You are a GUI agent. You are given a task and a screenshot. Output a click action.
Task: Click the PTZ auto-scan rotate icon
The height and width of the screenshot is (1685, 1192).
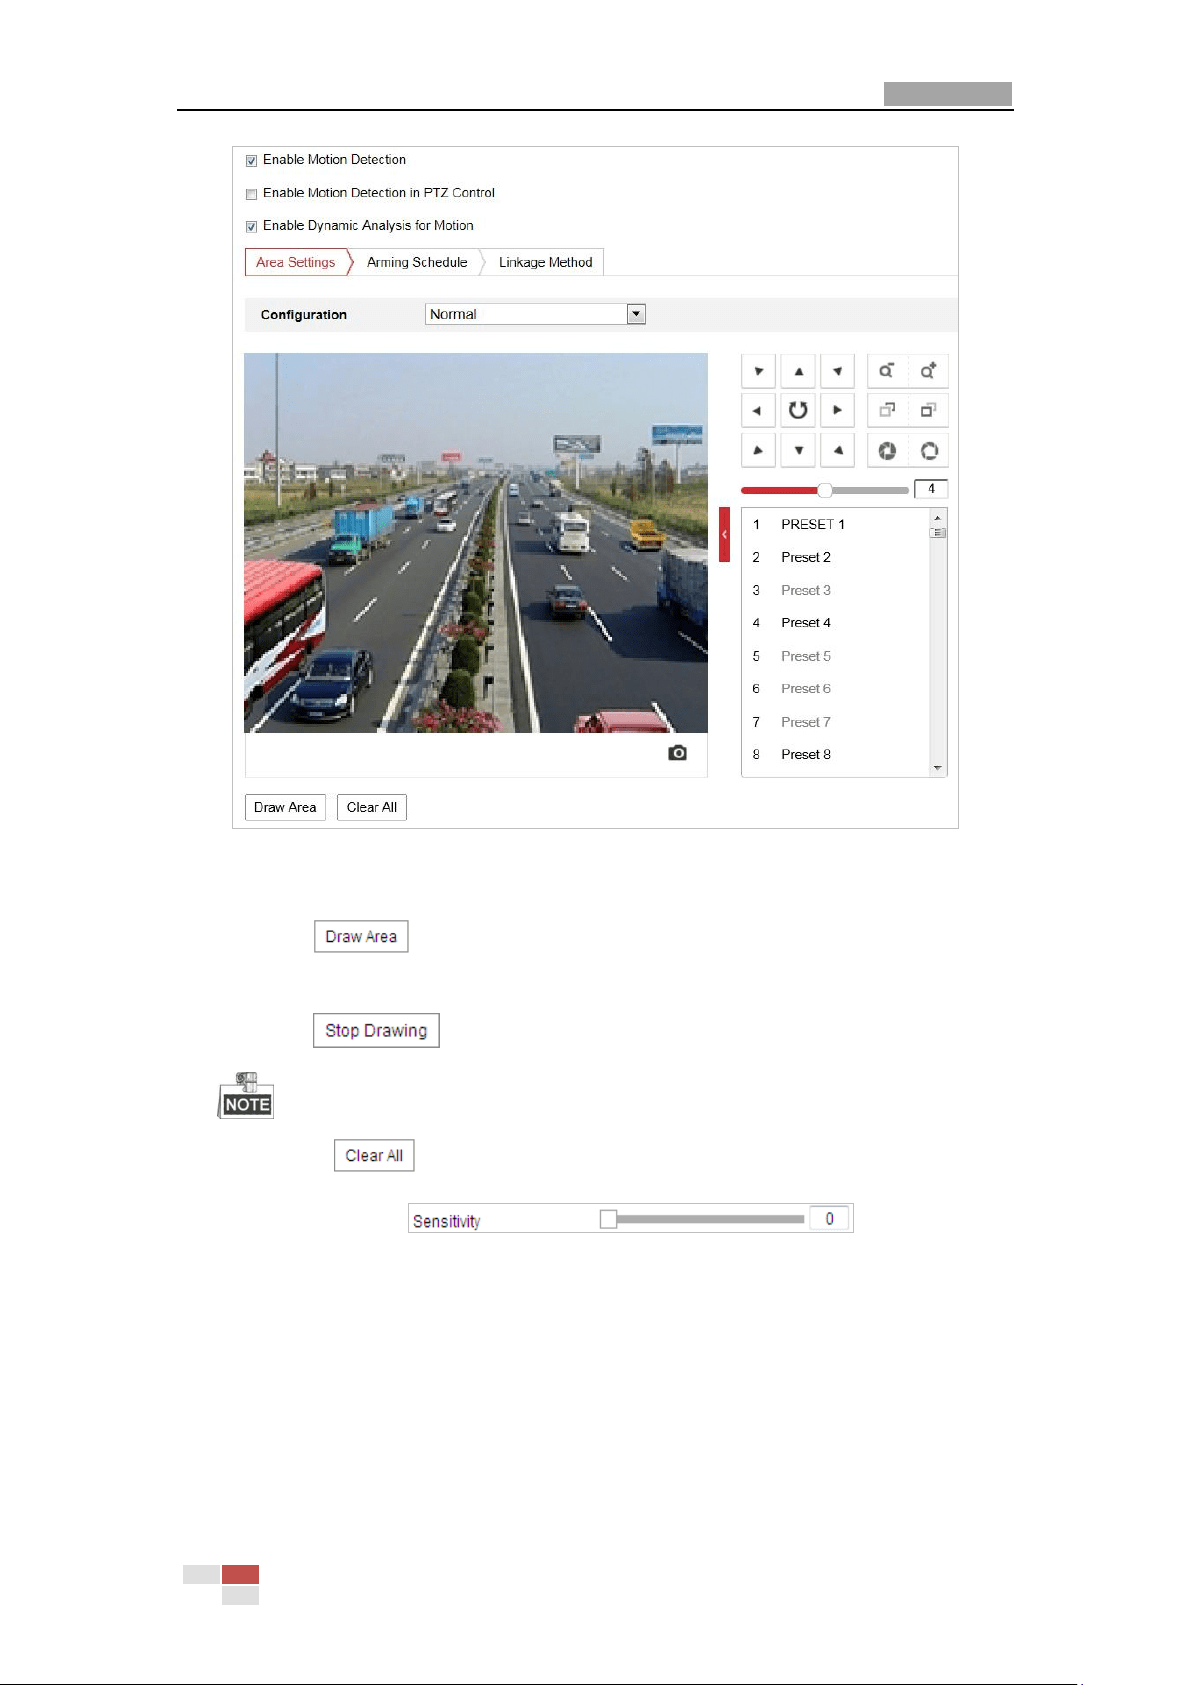(798, 410)
